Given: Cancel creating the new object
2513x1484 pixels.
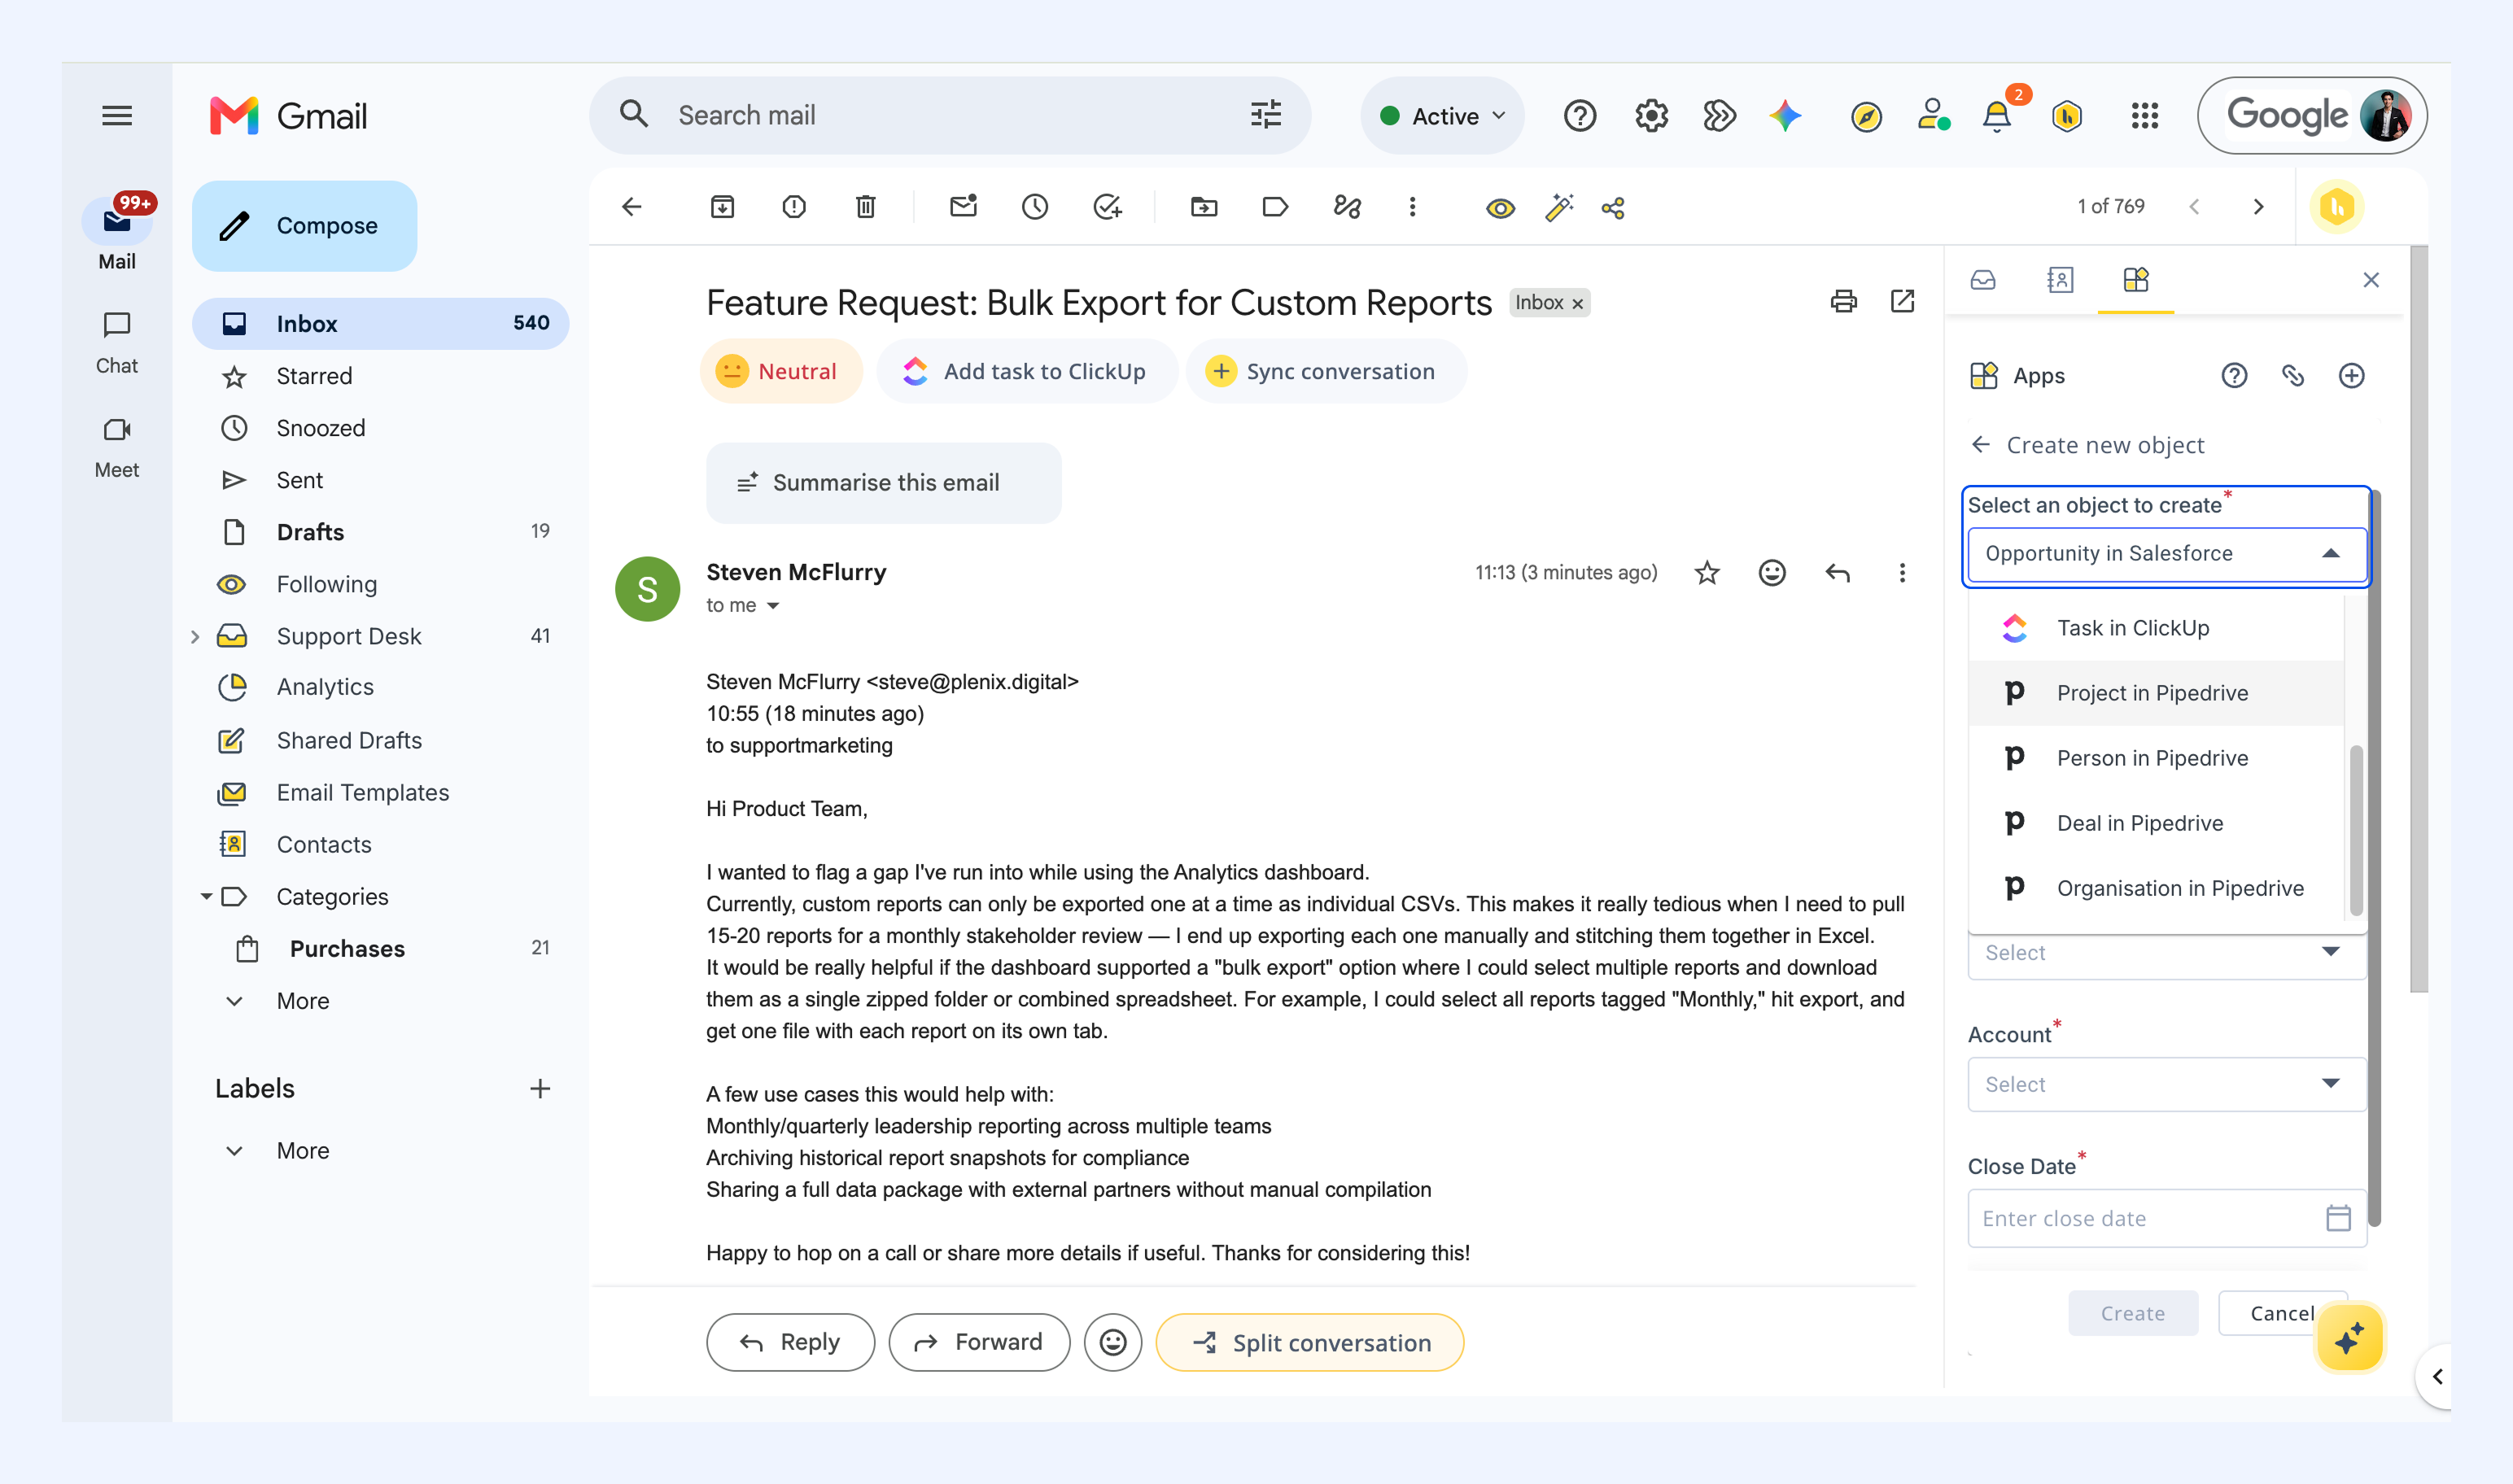Looking at the screenshot, I should click(x=2282, y=1313).
